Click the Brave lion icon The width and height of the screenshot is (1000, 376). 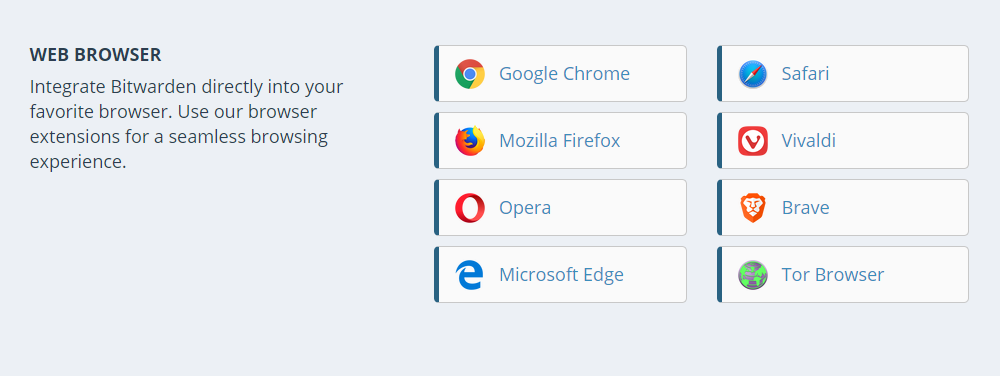(x=753, y=208)
